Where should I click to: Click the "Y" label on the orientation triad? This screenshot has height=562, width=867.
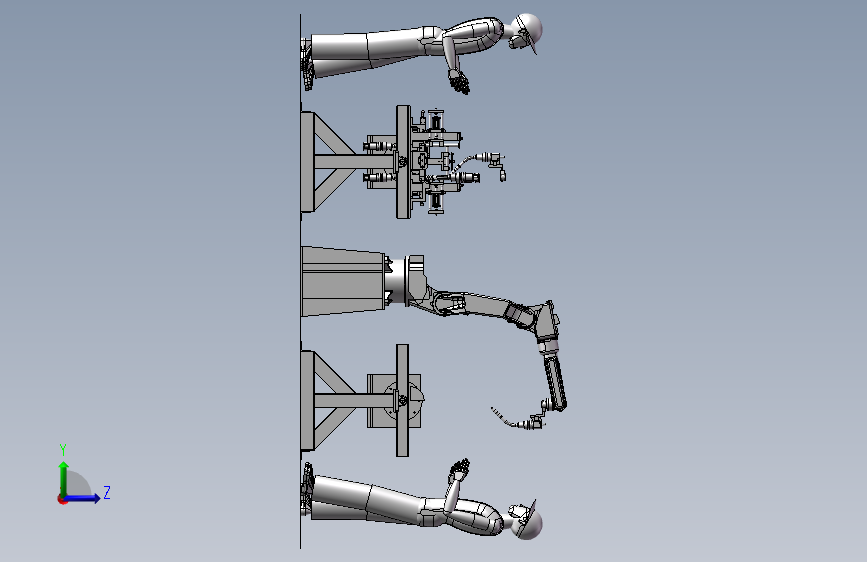(63, 449)
